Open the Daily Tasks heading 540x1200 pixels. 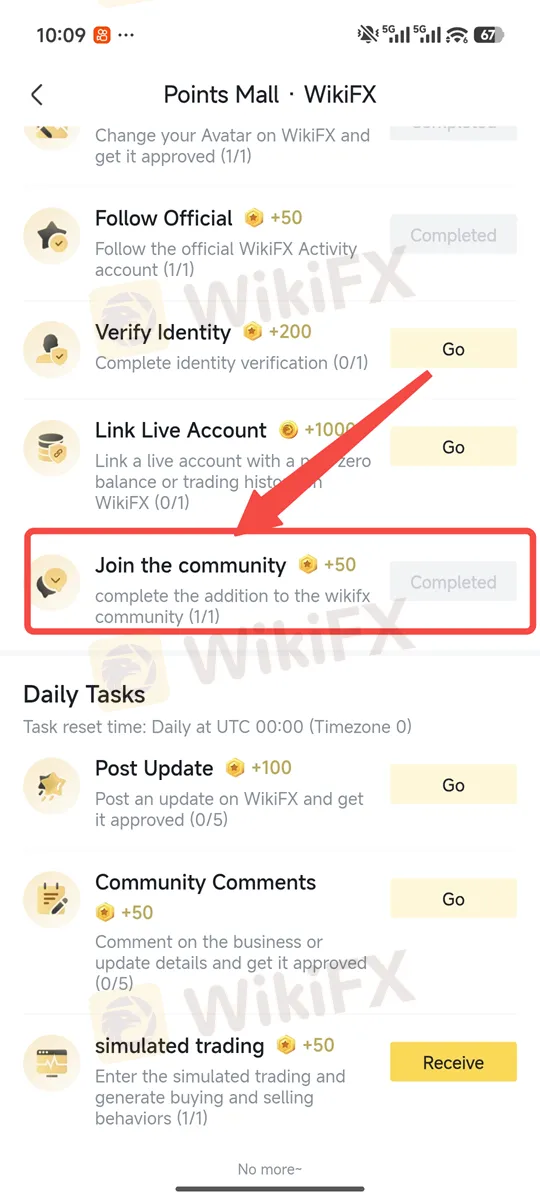tap(84, 694)
